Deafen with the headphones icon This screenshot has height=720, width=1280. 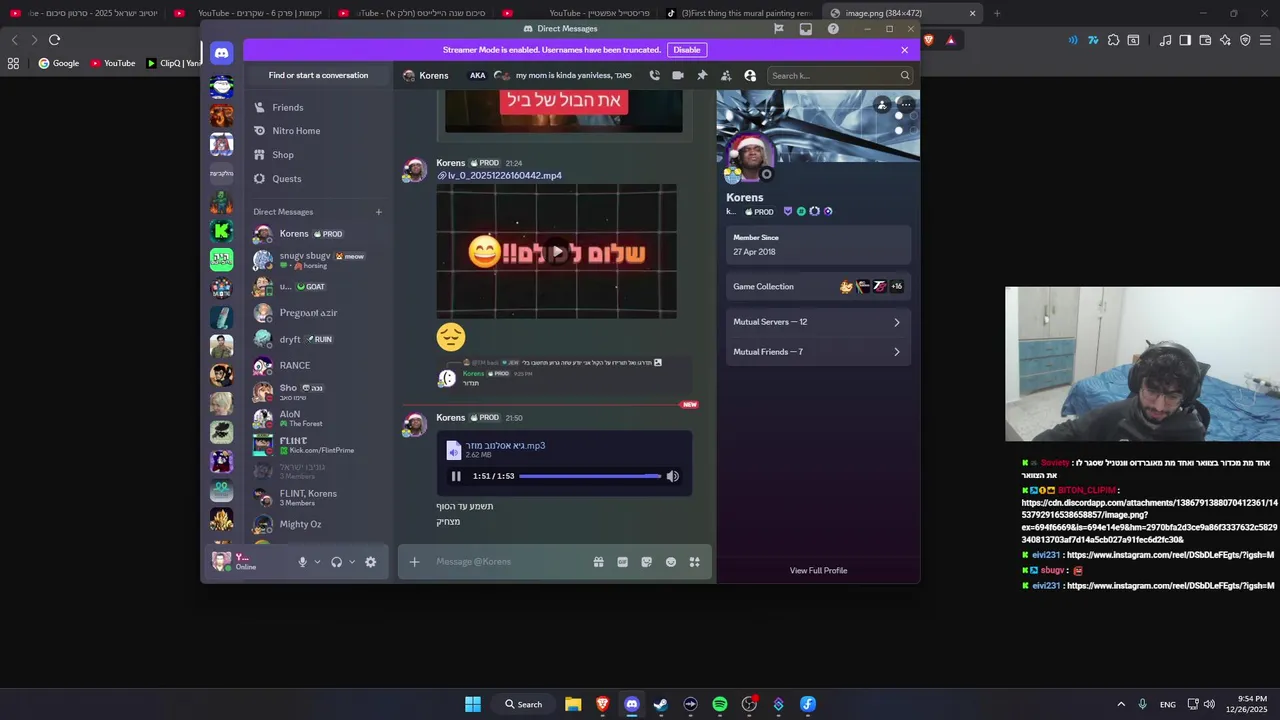pyautogui.click(x=337, y=562)
